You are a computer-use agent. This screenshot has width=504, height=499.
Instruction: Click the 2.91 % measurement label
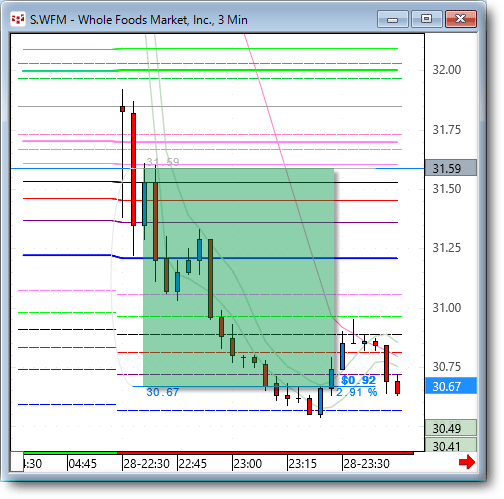(356, 392)
